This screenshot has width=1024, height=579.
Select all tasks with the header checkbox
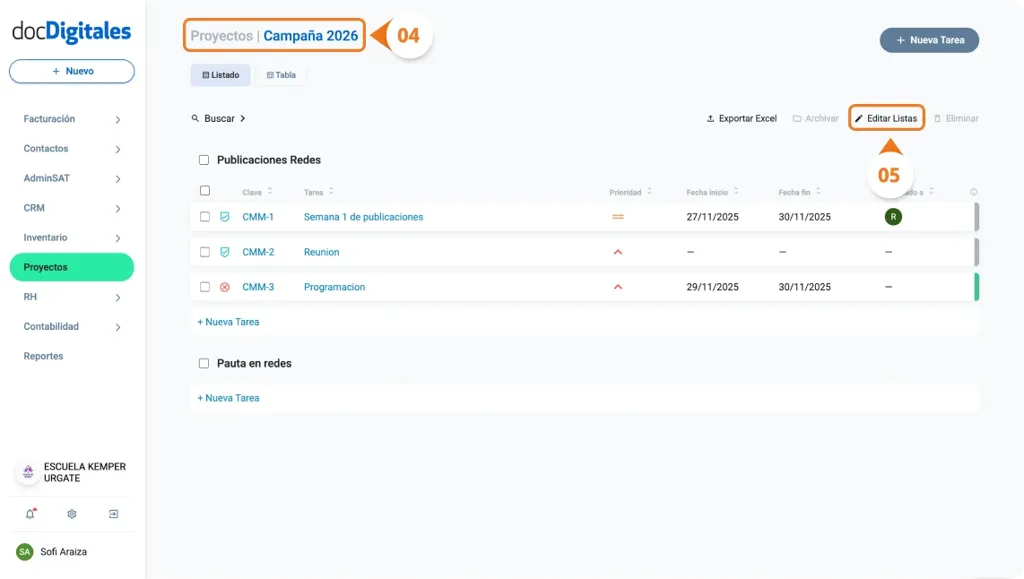[205, 190]
